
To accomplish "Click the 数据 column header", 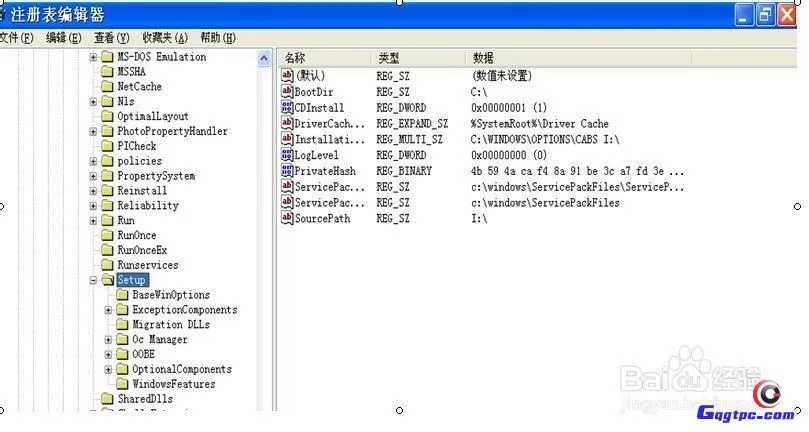I will [483, 58].
